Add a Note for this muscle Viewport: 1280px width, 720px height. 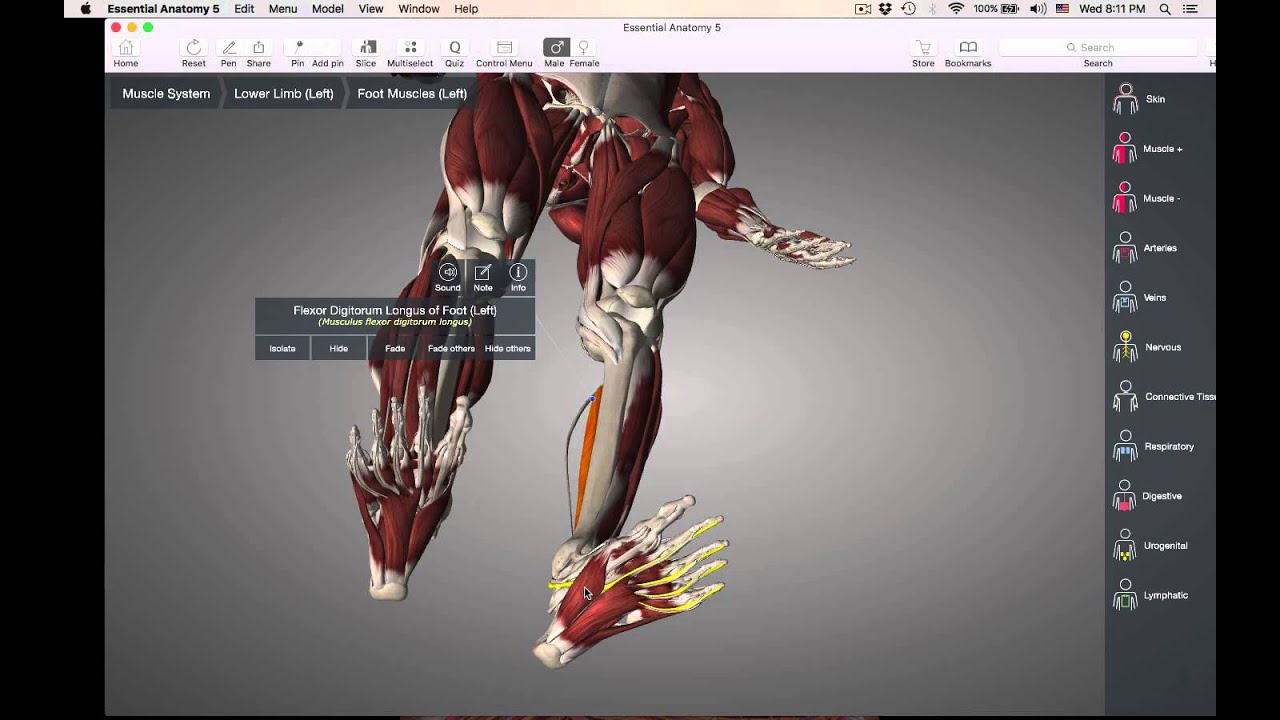pos(483,277)
